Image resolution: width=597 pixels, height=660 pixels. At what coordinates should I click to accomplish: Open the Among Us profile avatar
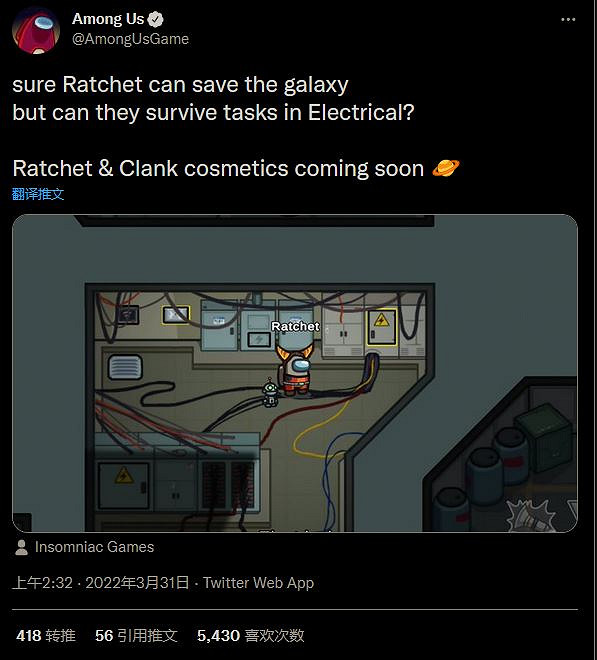click(x=36, y=30)
